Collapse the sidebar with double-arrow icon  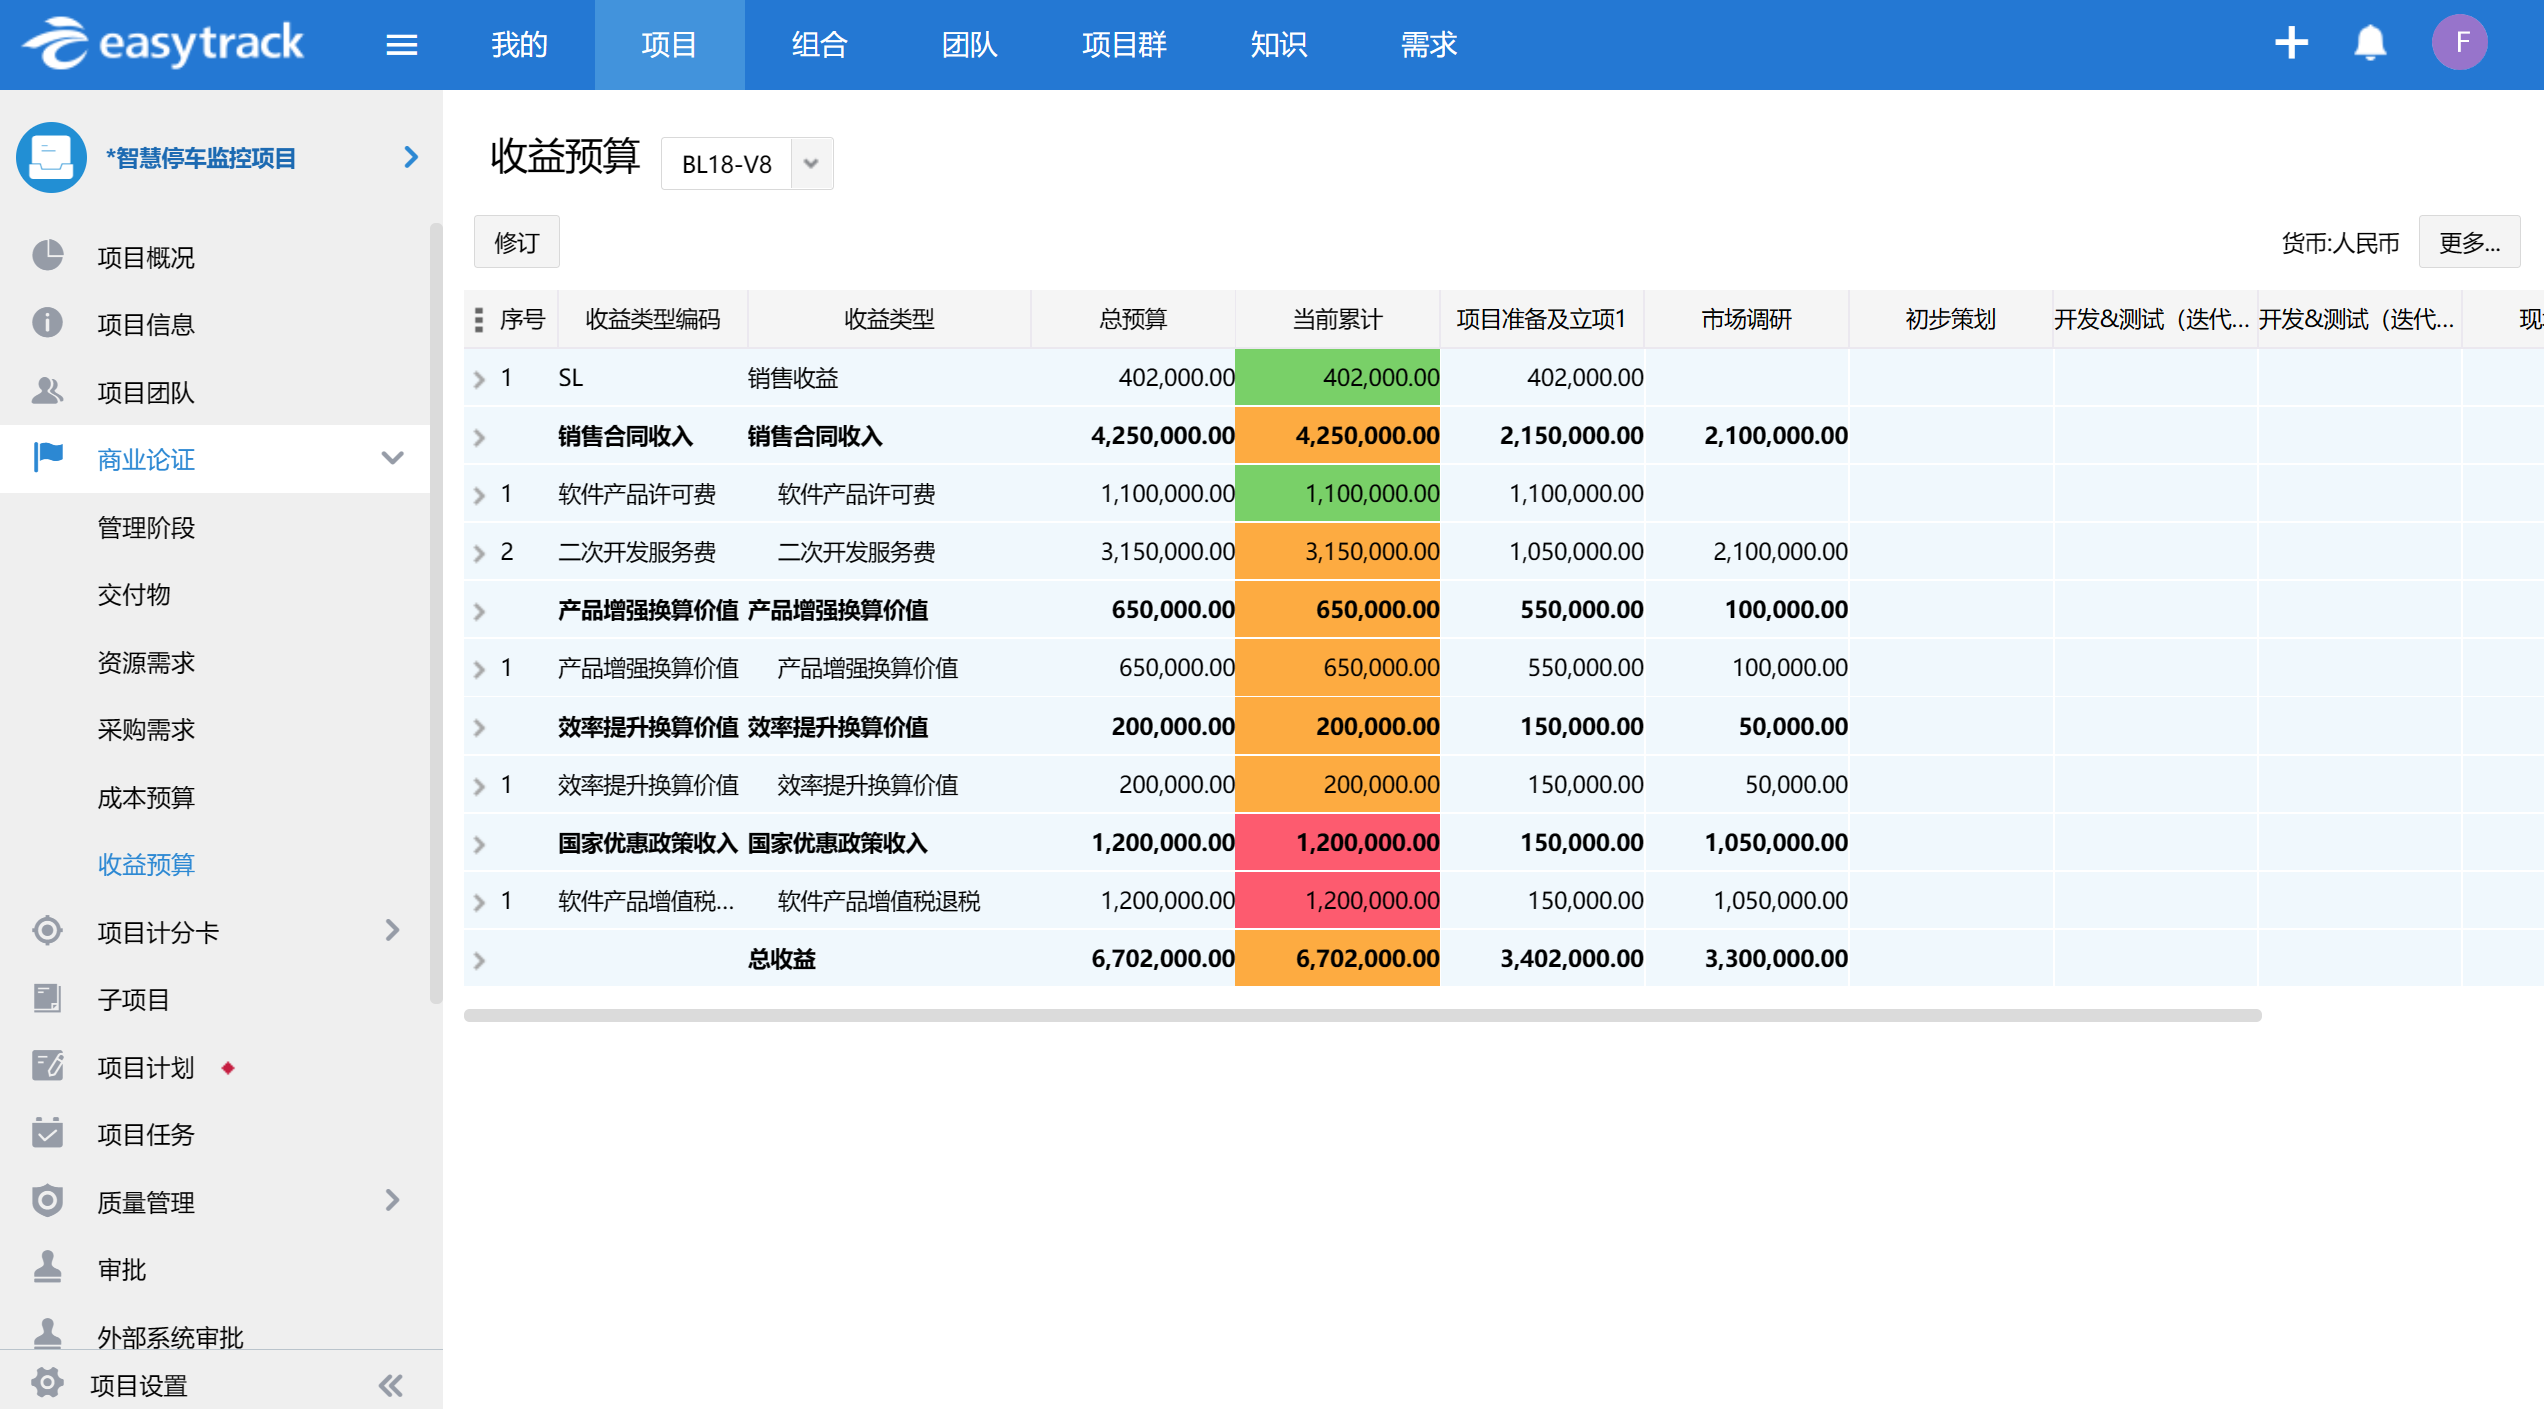point(390,1385)
